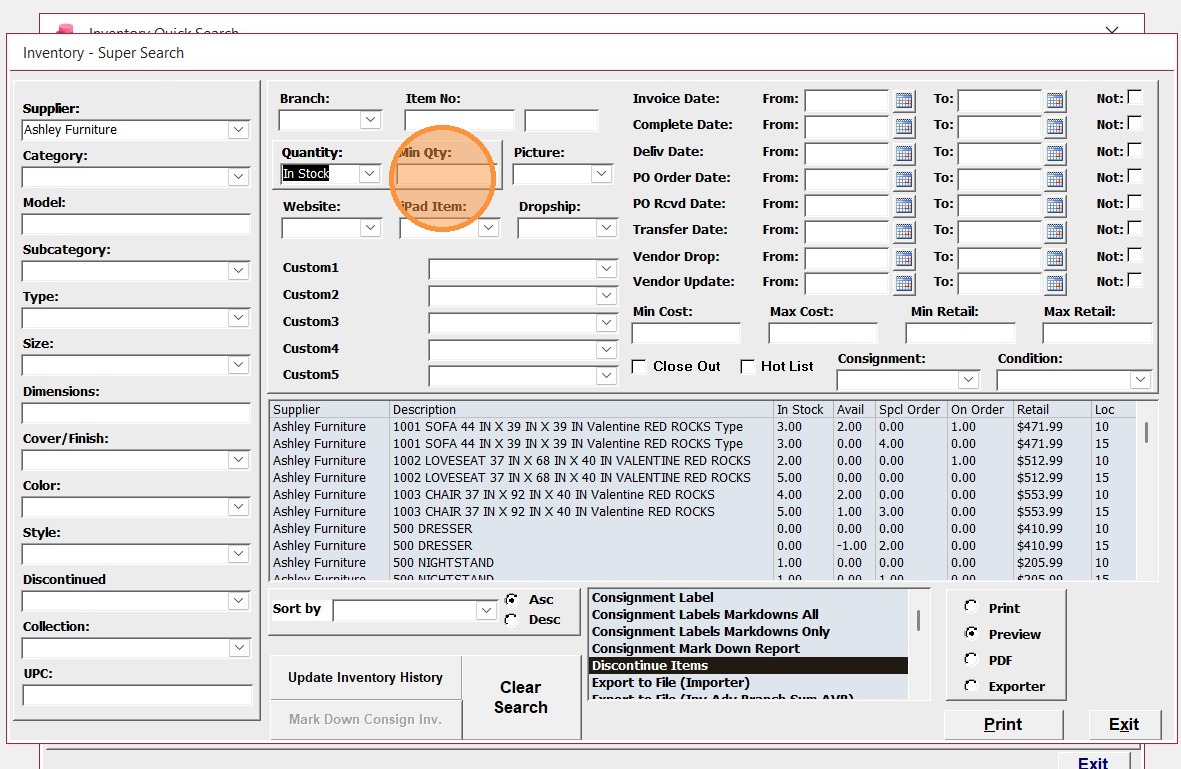Screen dimensions: 1181x769
Task: Open the Quantity dropdown list
Action: pos(370,174)
